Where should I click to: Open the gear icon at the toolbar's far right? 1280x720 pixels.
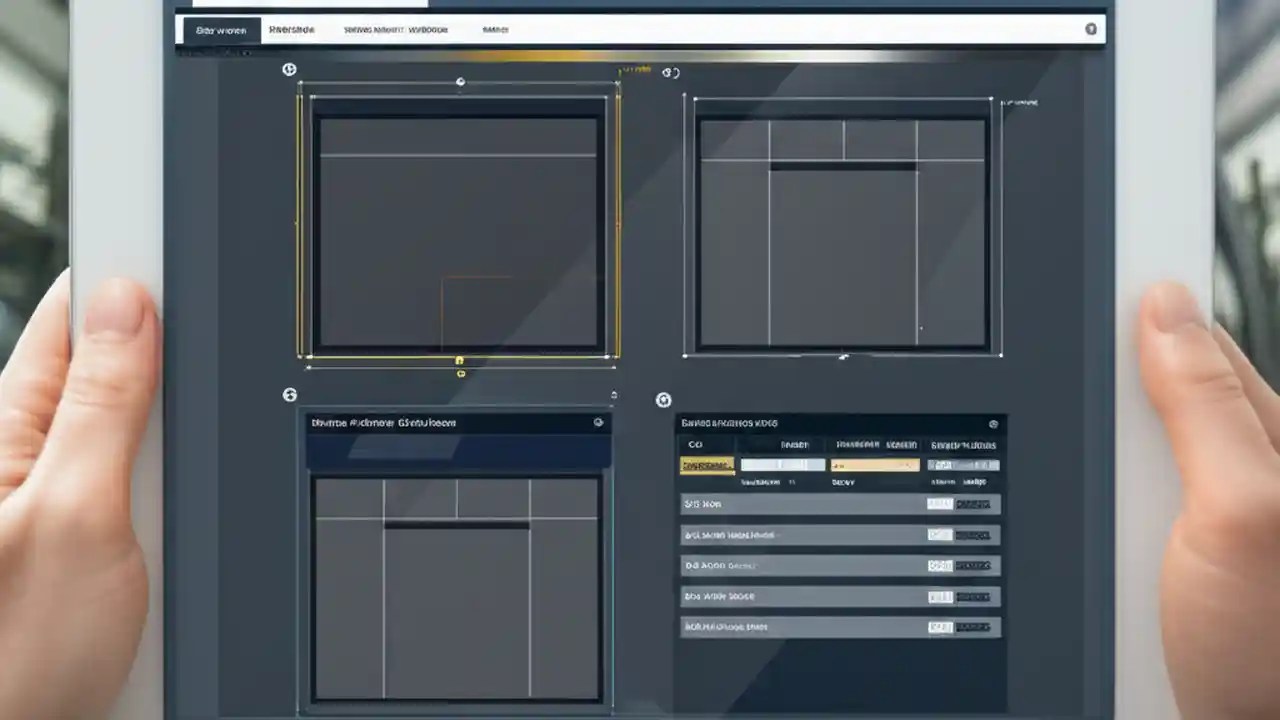point(1092,29)
